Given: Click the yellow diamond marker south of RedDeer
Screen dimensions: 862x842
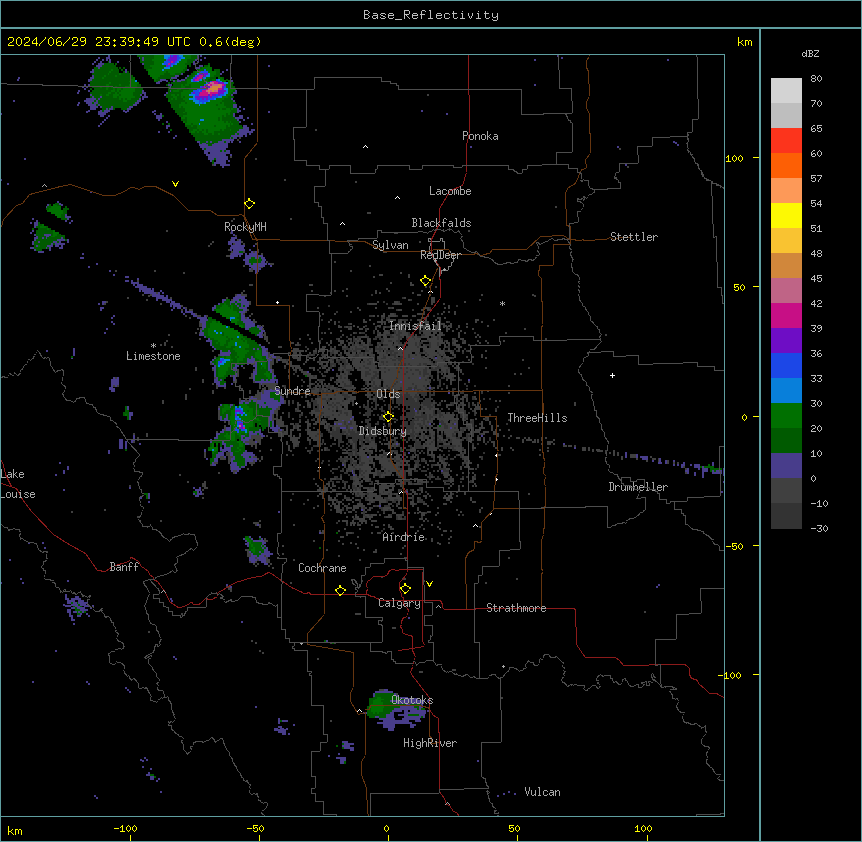Looking at the screenshot, I should tap(426, 281).
